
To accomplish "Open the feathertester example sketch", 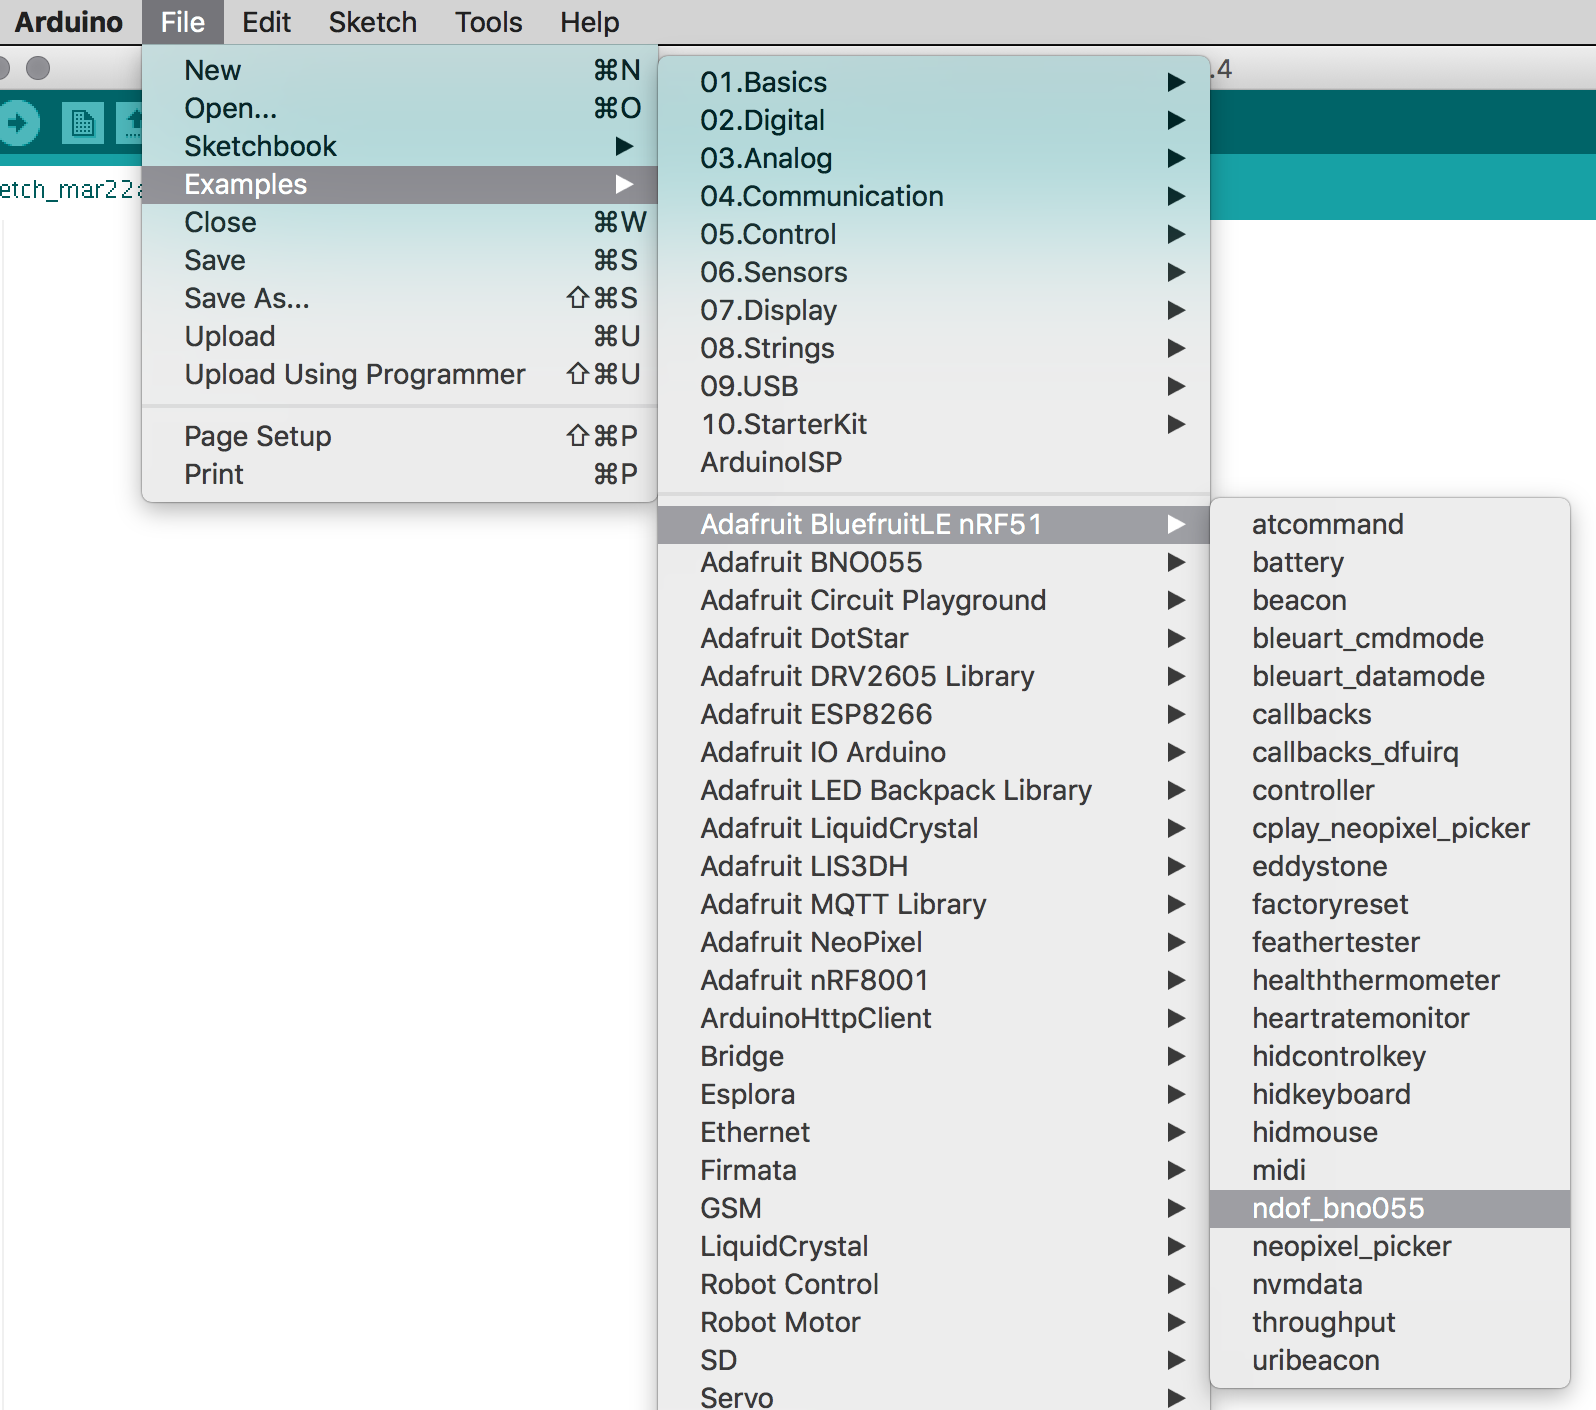I will (1390, 942).
